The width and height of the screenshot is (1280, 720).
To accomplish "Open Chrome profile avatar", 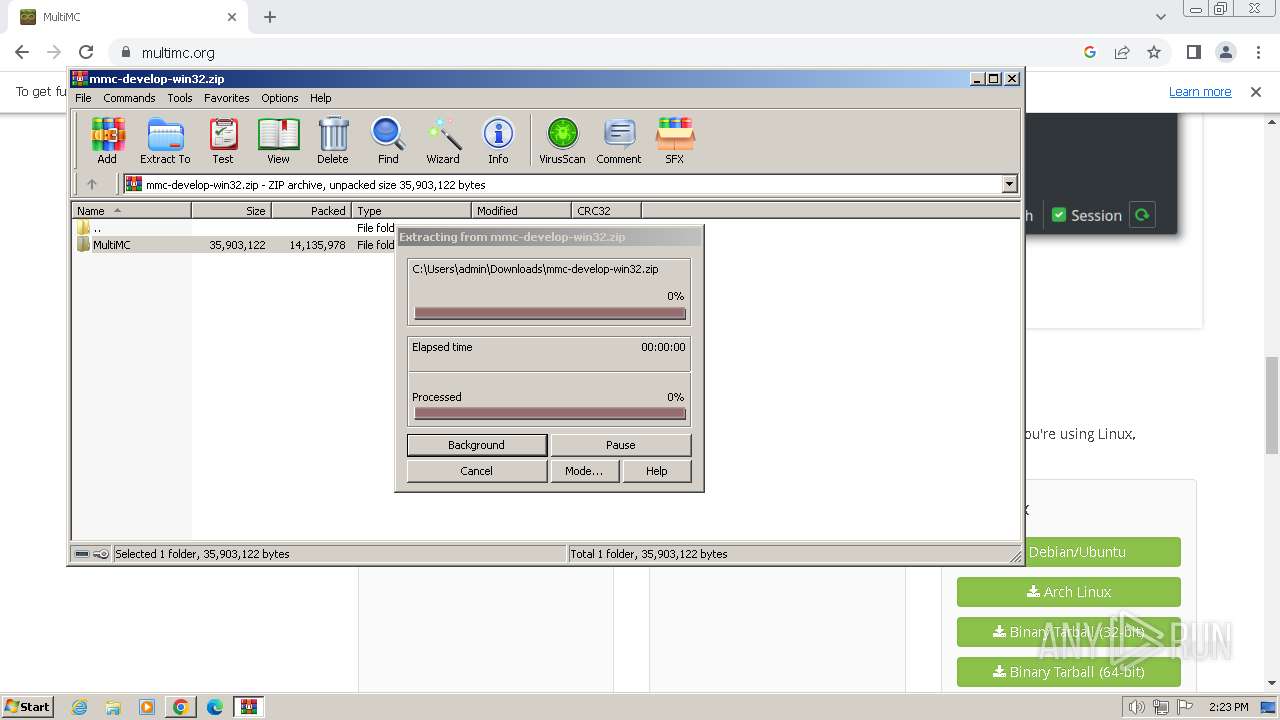I will pos(1226,52).
